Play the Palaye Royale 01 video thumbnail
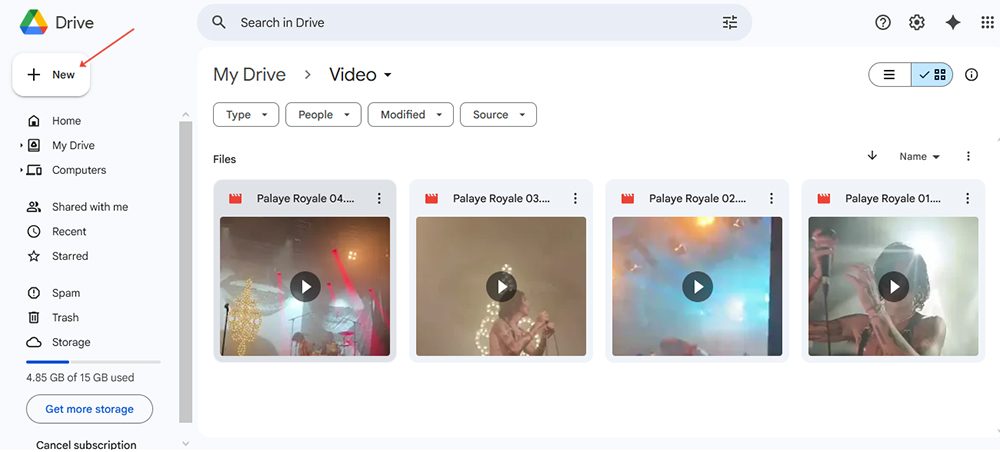The height and width of the screenshot is (452, 1000). (893, 286)
